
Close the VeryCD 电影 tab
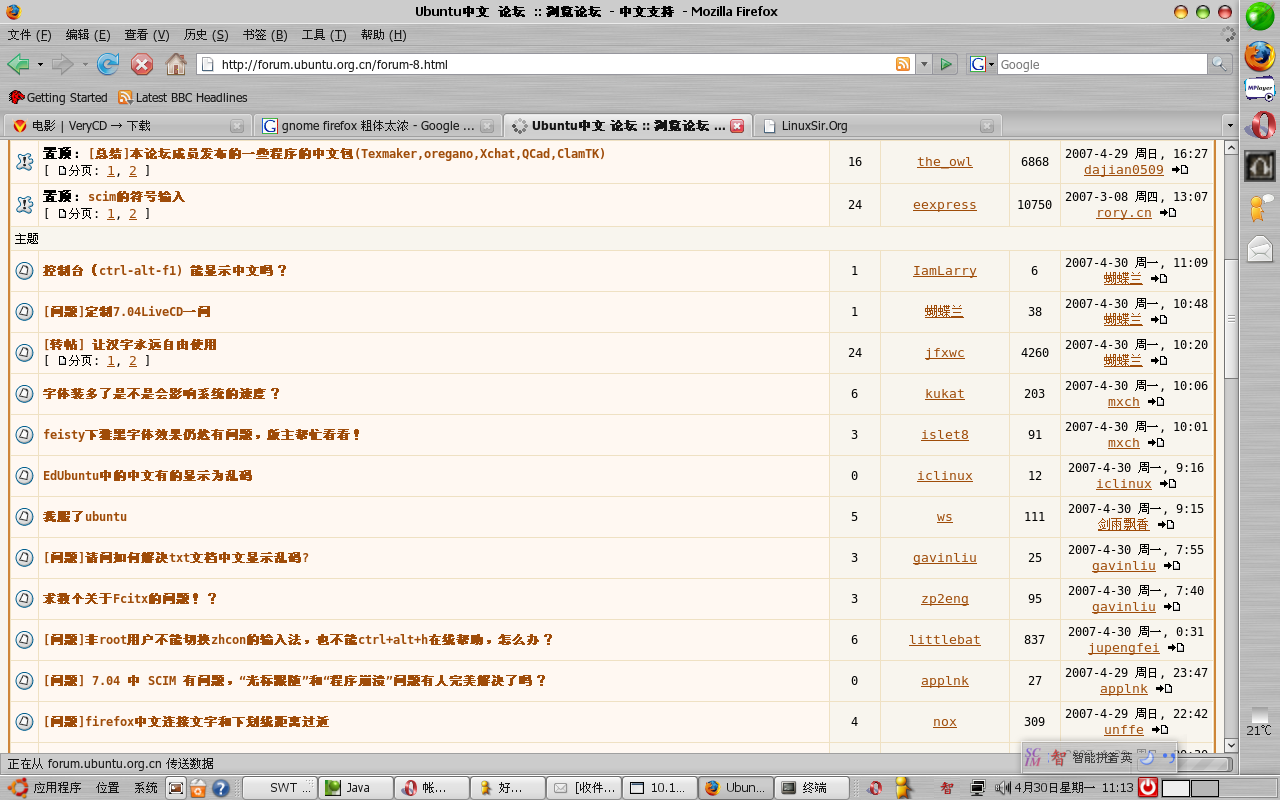237,126
